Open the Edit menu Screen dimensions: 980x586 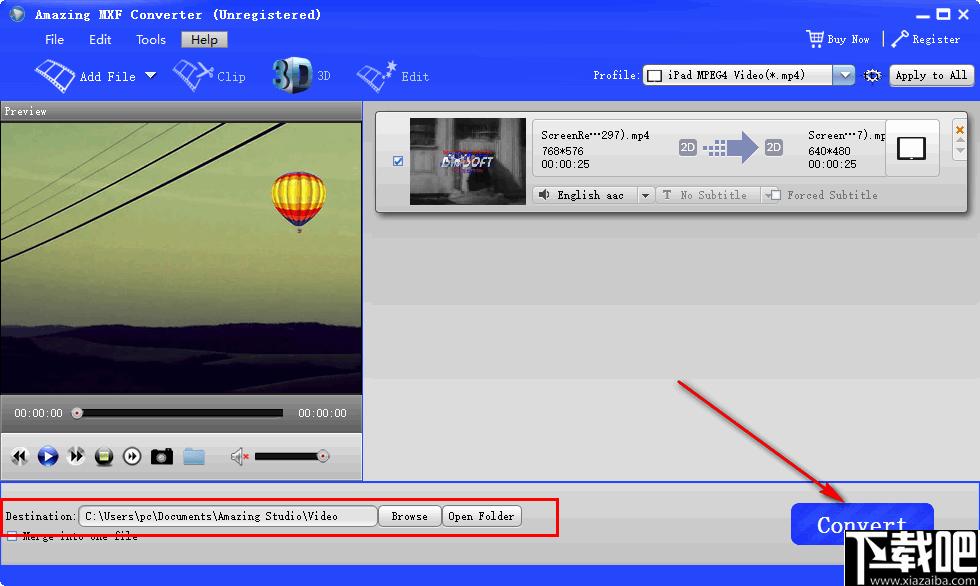pos(100,40)
